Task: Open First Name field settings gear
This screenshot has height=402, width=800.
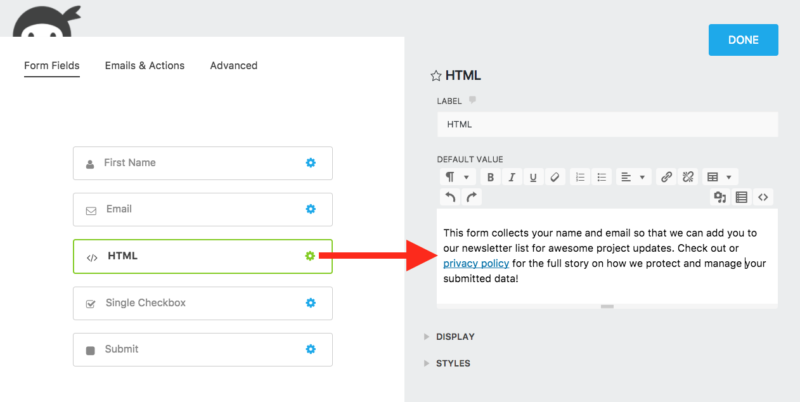Action: [310, 163]
